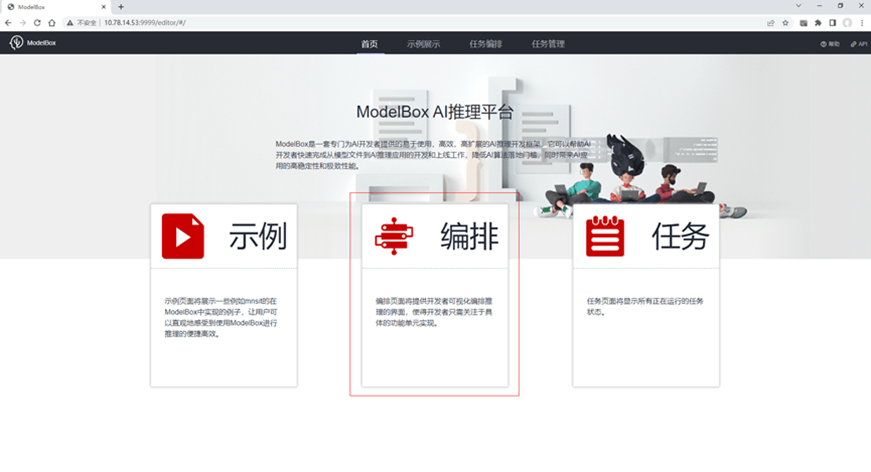Screen dimensions: 871x472
Task: Reload the page with the refresh icon
Action: click(x=37, y=23)
